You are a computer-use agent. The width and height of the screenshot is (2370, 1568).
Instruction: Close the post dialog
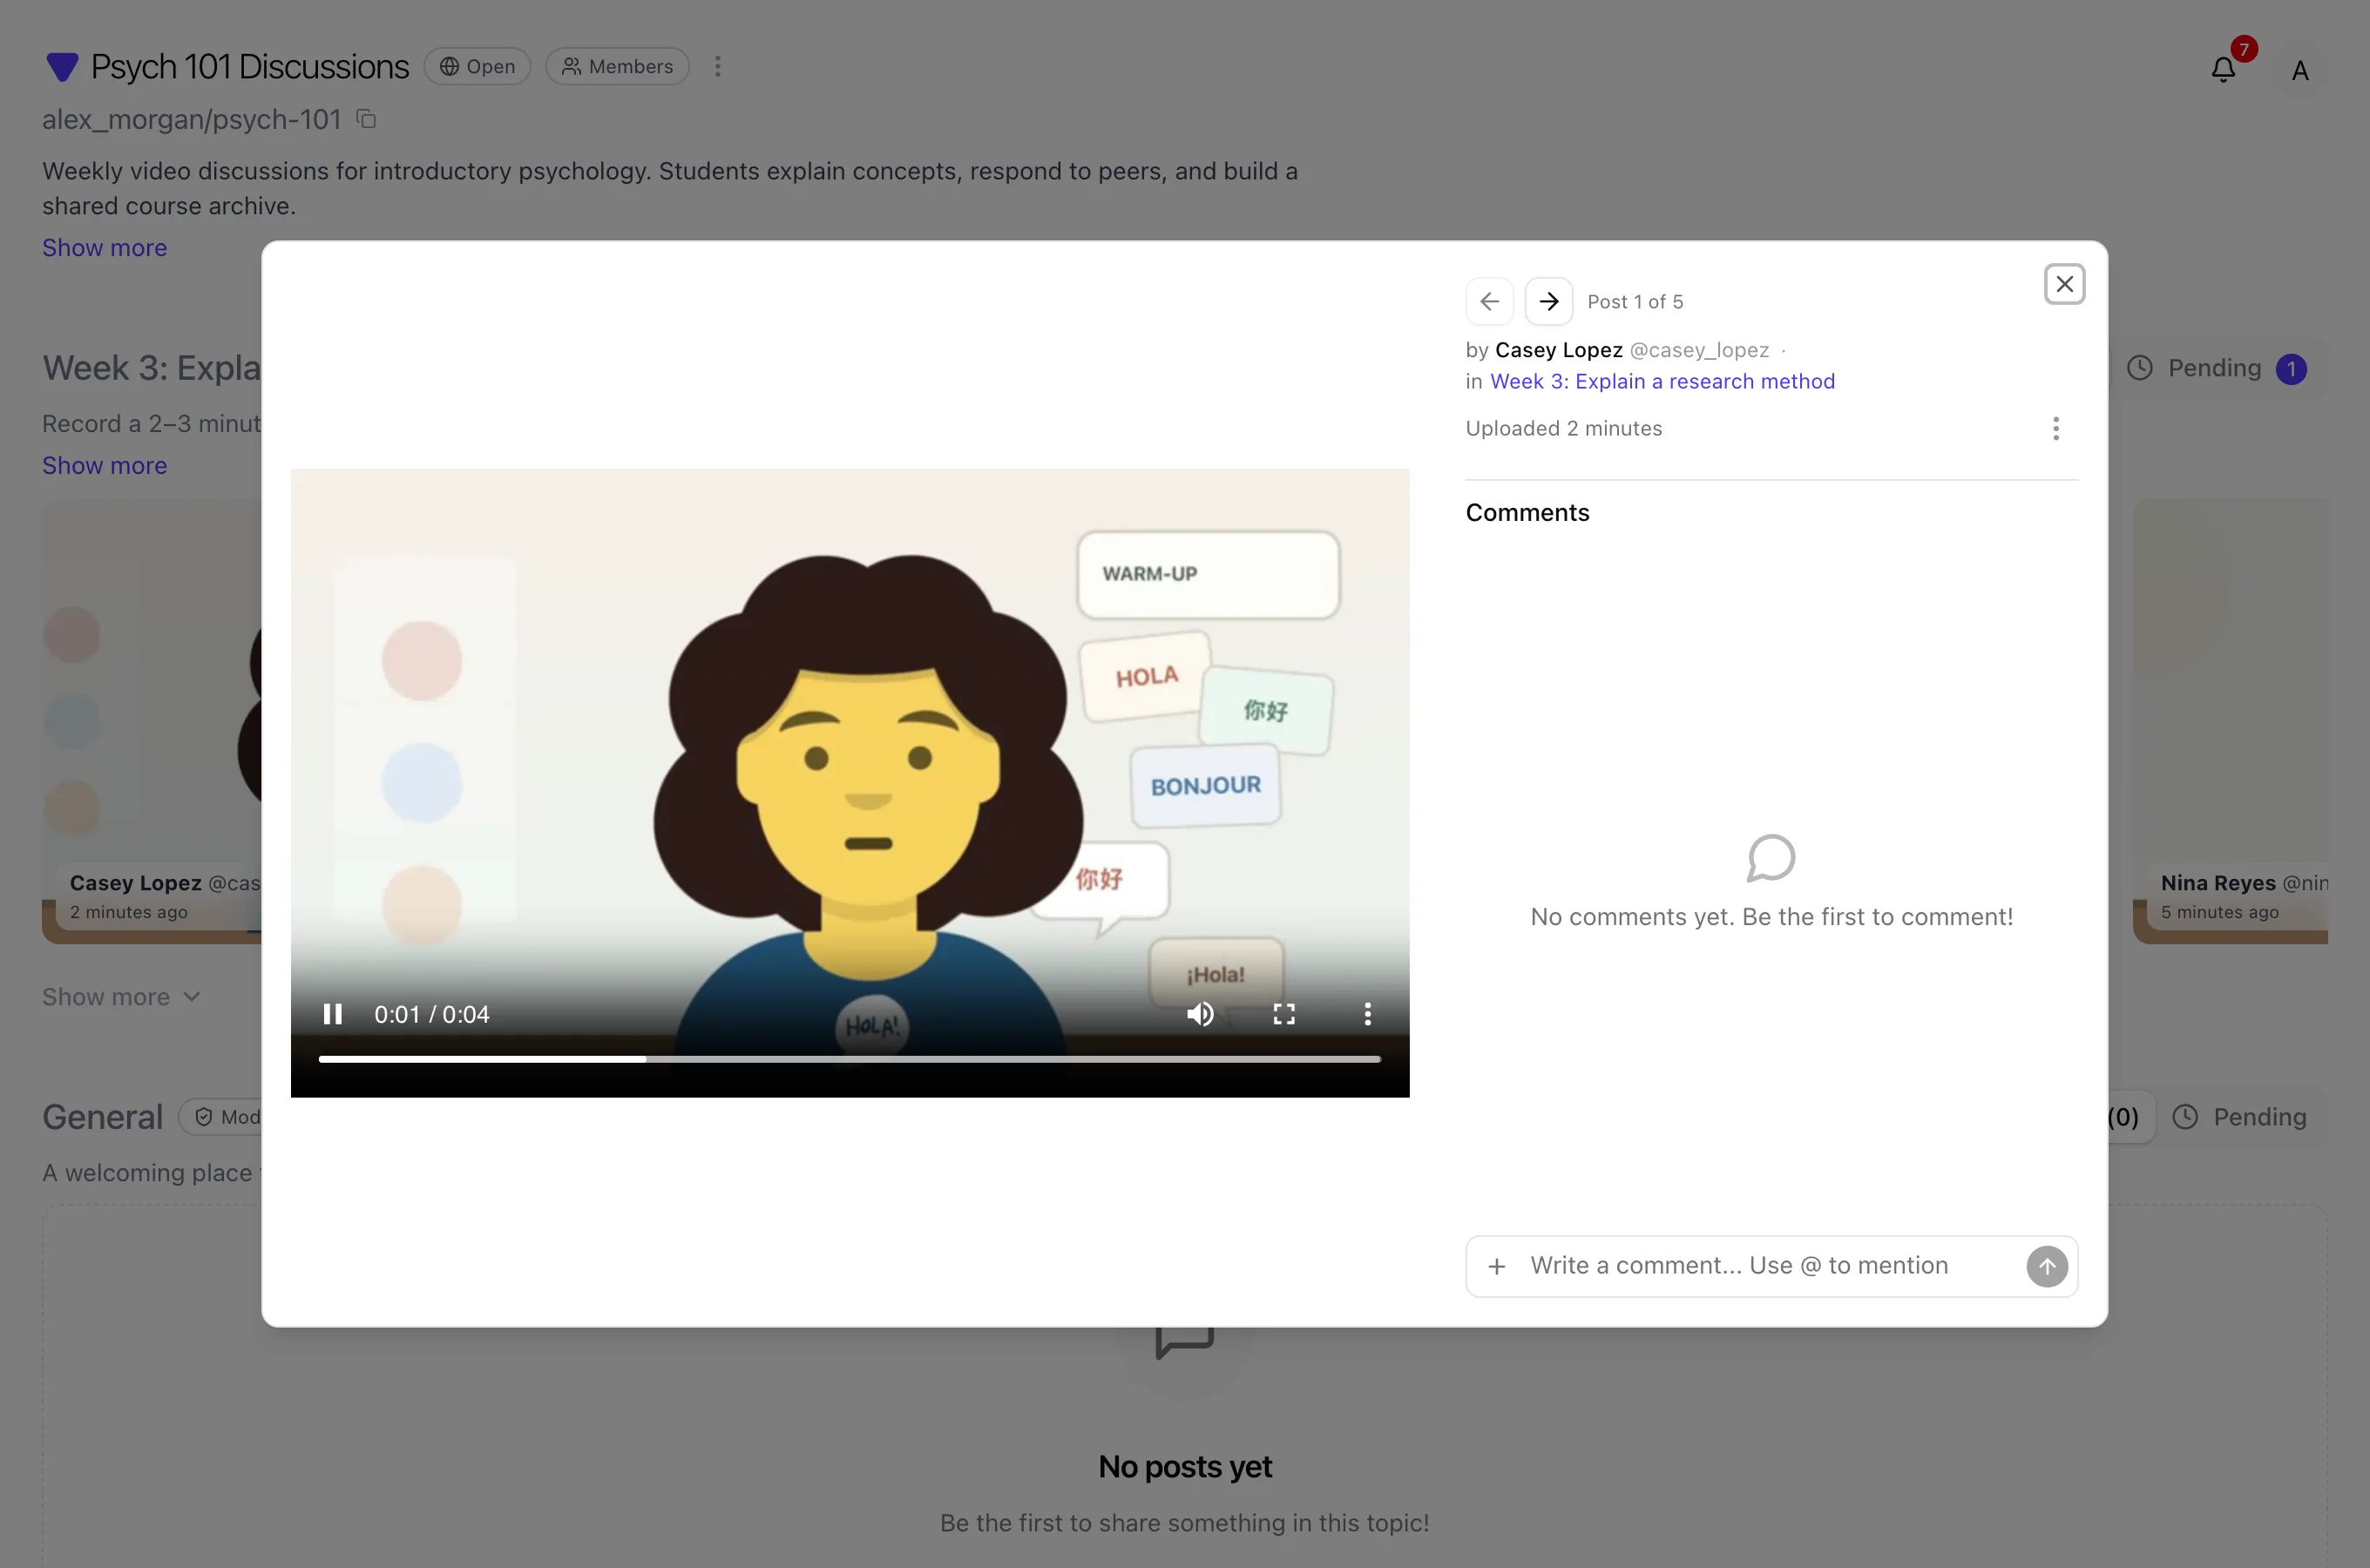(2064, 284)
